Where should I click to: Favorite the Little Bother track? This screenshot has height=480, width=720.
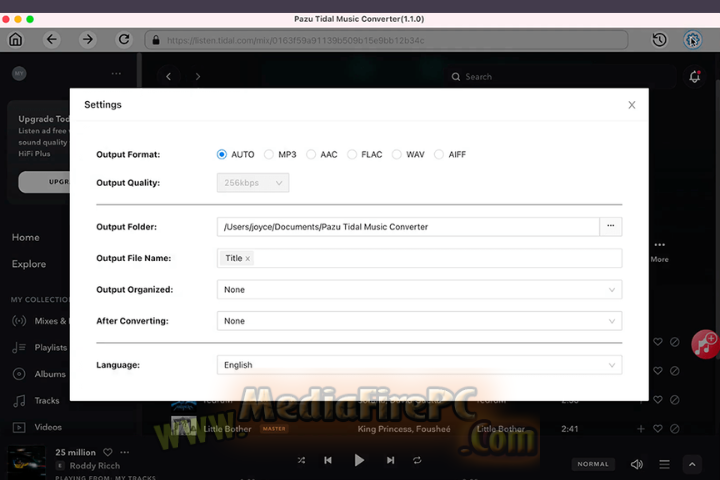pyautogui.click(x=658, y=429)
